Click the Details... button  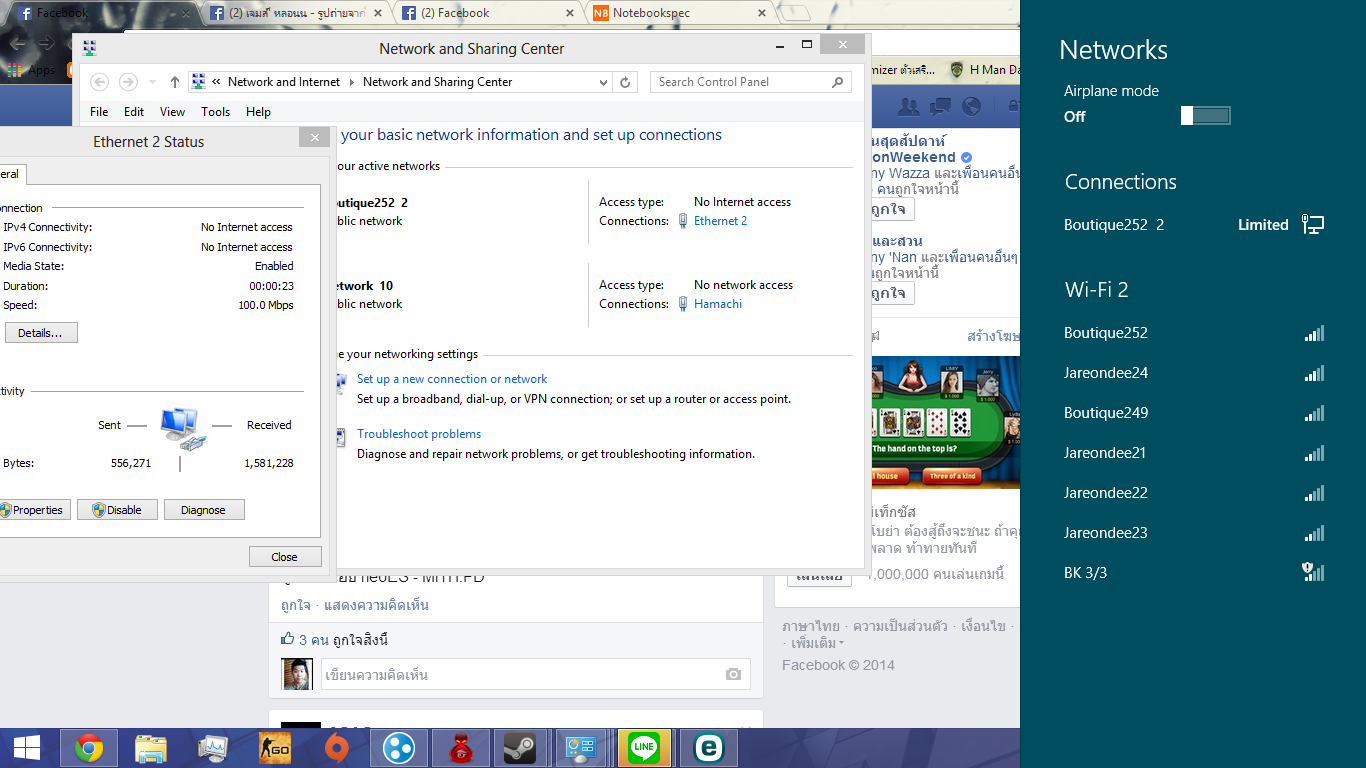41,333
